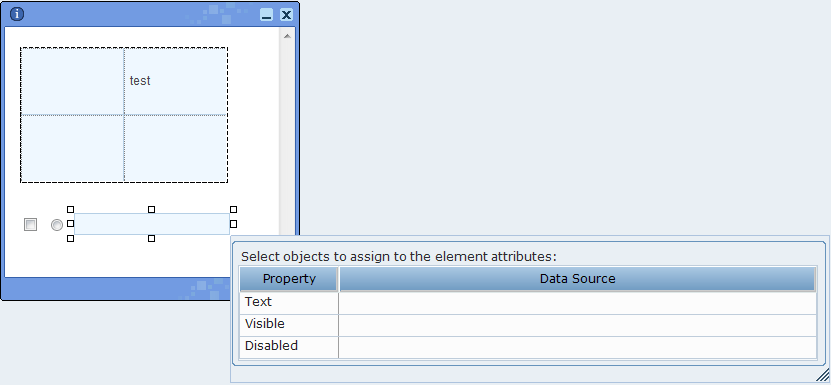Click the Property column header
The image size is (831, 385).
point(289,279)
